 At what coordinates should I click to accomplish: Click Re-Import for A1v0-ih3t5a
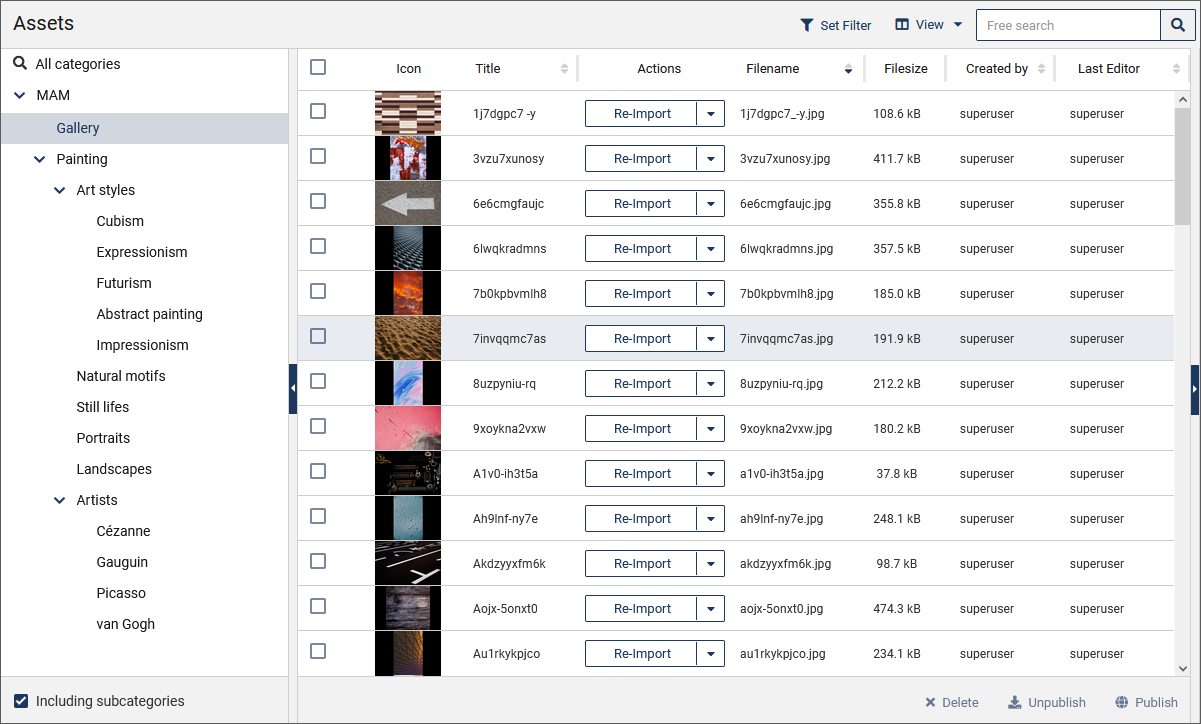point(641,474)
